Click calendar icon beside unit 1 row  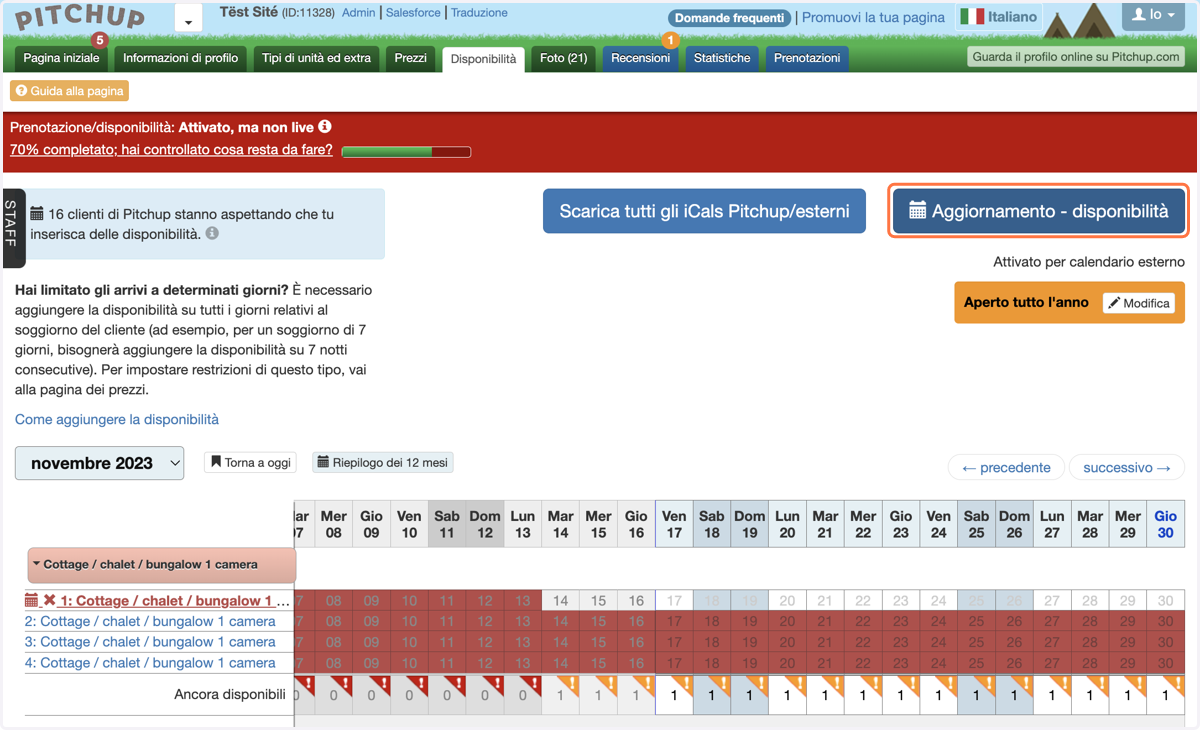32,601
